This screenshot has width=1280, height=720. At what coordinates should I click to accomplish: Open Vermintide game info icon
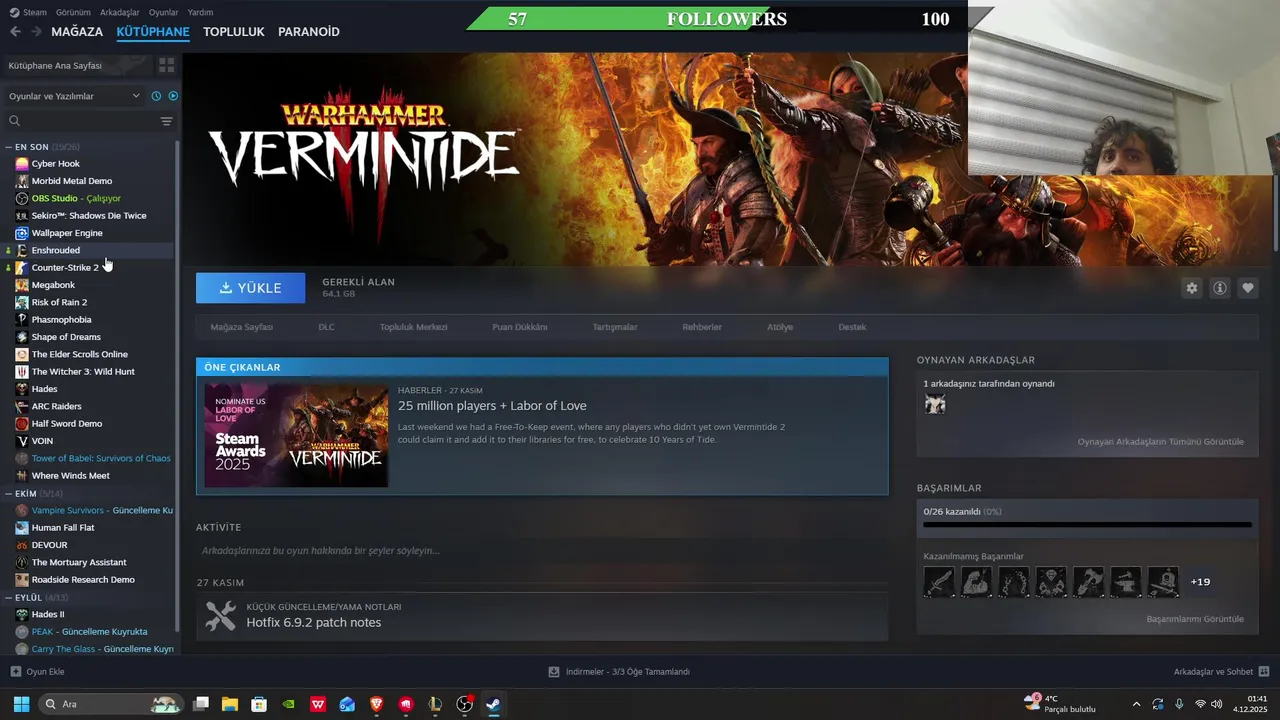click(1220, 288)
